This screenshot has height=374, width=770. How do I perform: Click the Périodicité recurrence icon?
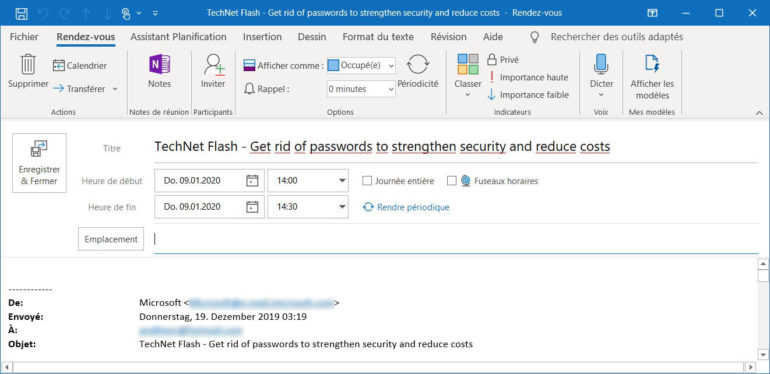418,64
